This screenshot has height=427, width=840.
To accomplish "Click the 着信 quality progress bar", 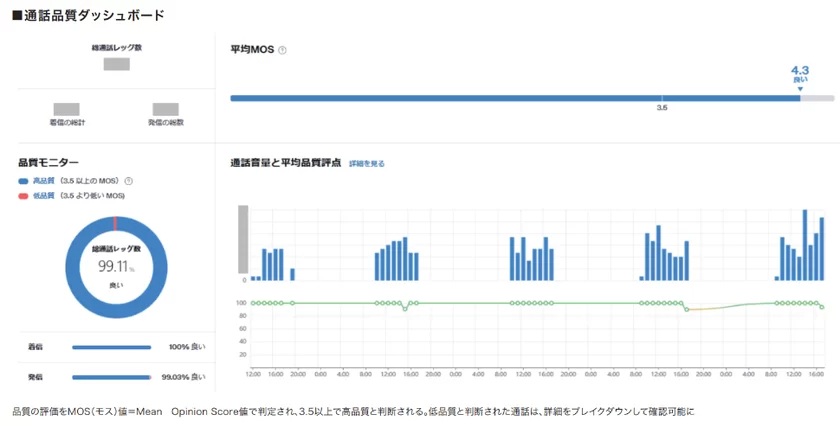I will click(x=111, y=347).
